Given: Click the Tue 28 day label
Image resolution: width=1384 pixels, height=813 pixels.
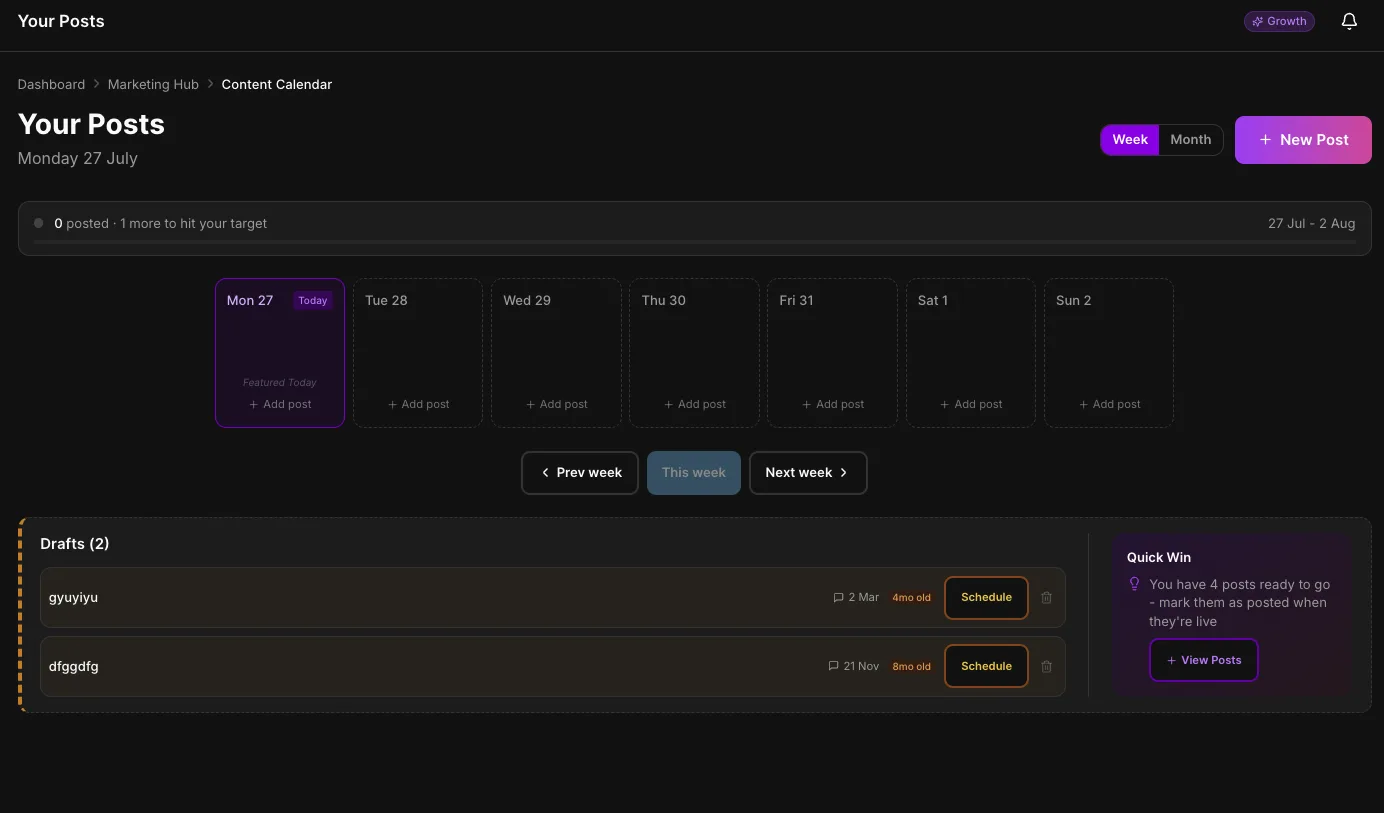Looking at the screenshot, I should click(386, 300).
